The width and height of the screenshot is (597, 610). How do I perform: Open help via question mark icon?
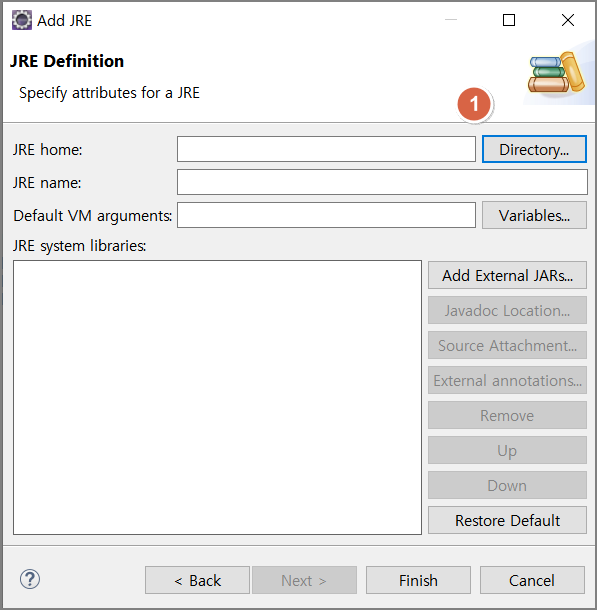point(30,579)
